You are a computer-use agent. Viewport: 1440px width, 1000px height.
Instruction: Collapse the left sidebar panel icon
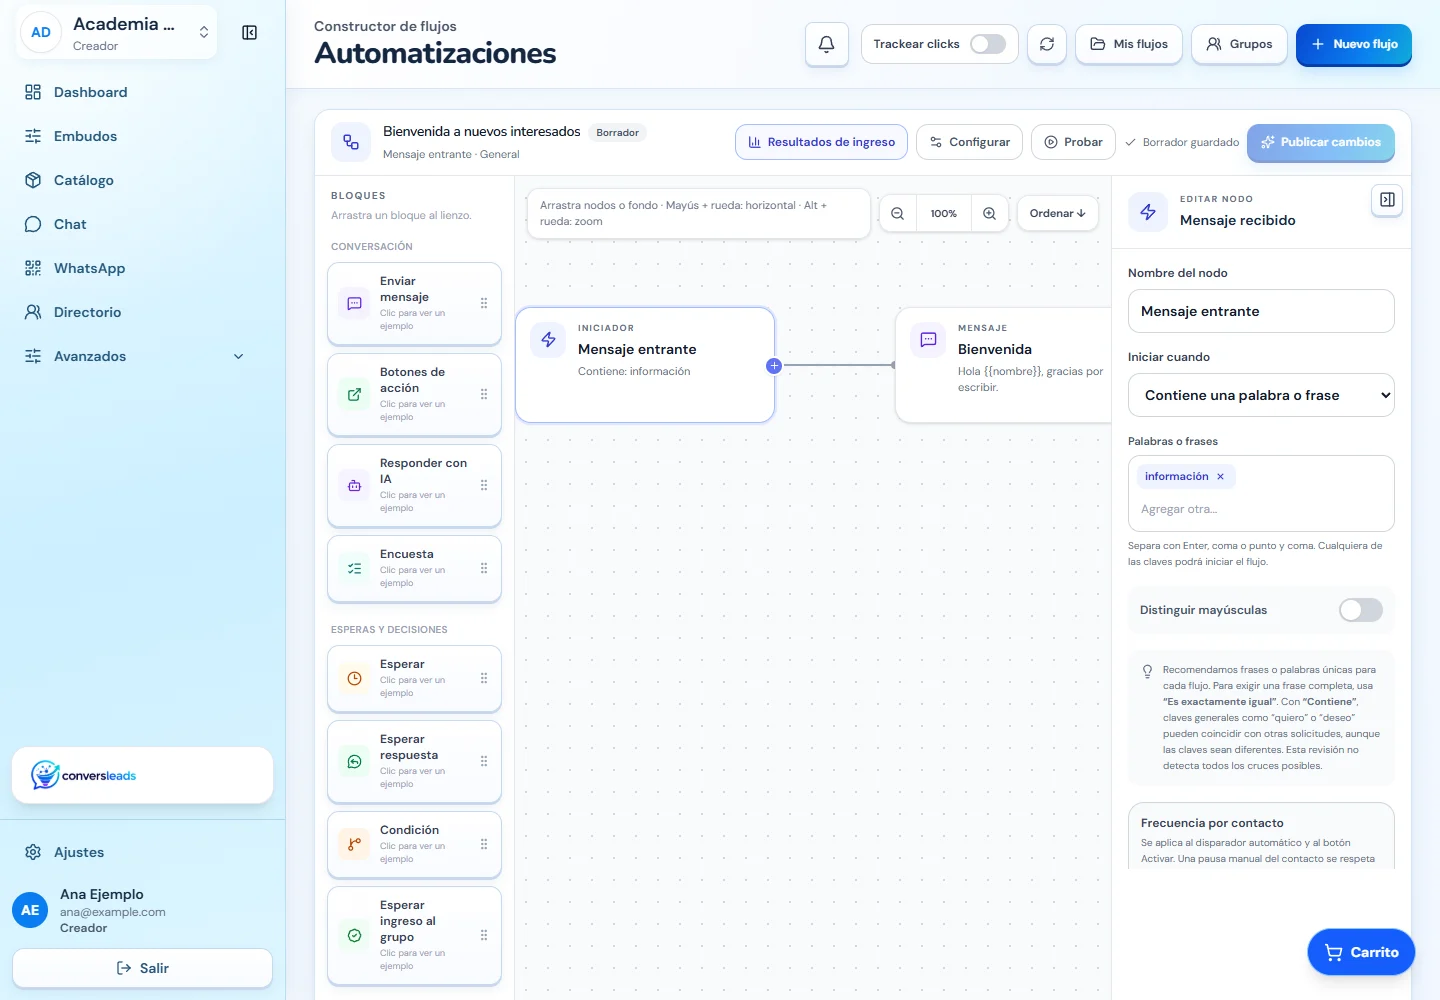[250, 33]
